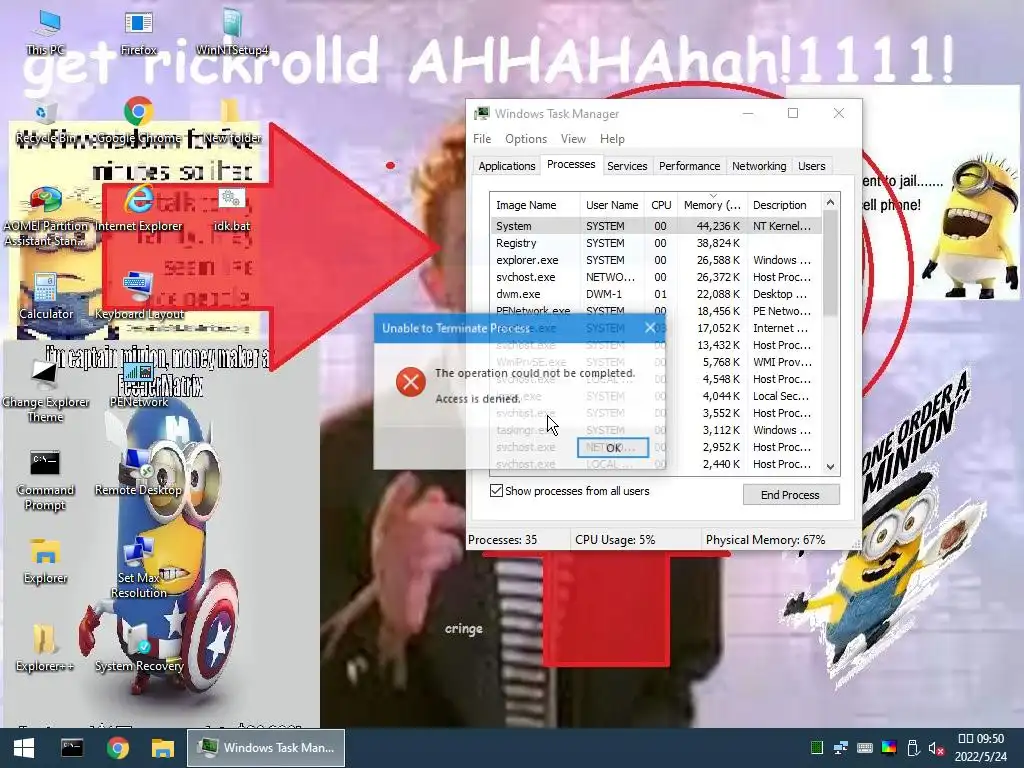Open Remote Desktop shortcut
The width and height of the screenshot is (1024, 768).
point(138,473)
